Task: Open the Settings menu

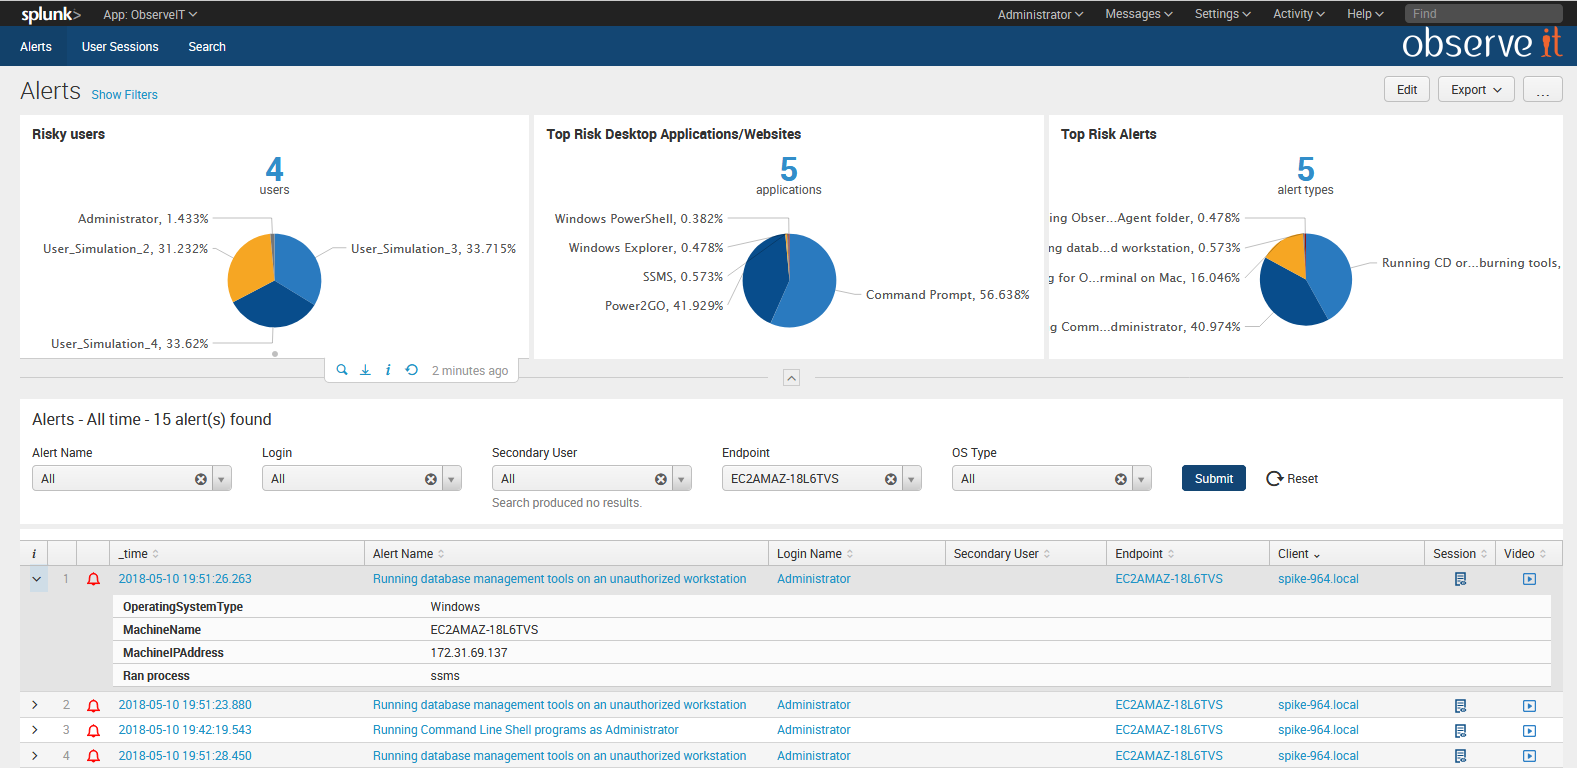Action: 1222,14
